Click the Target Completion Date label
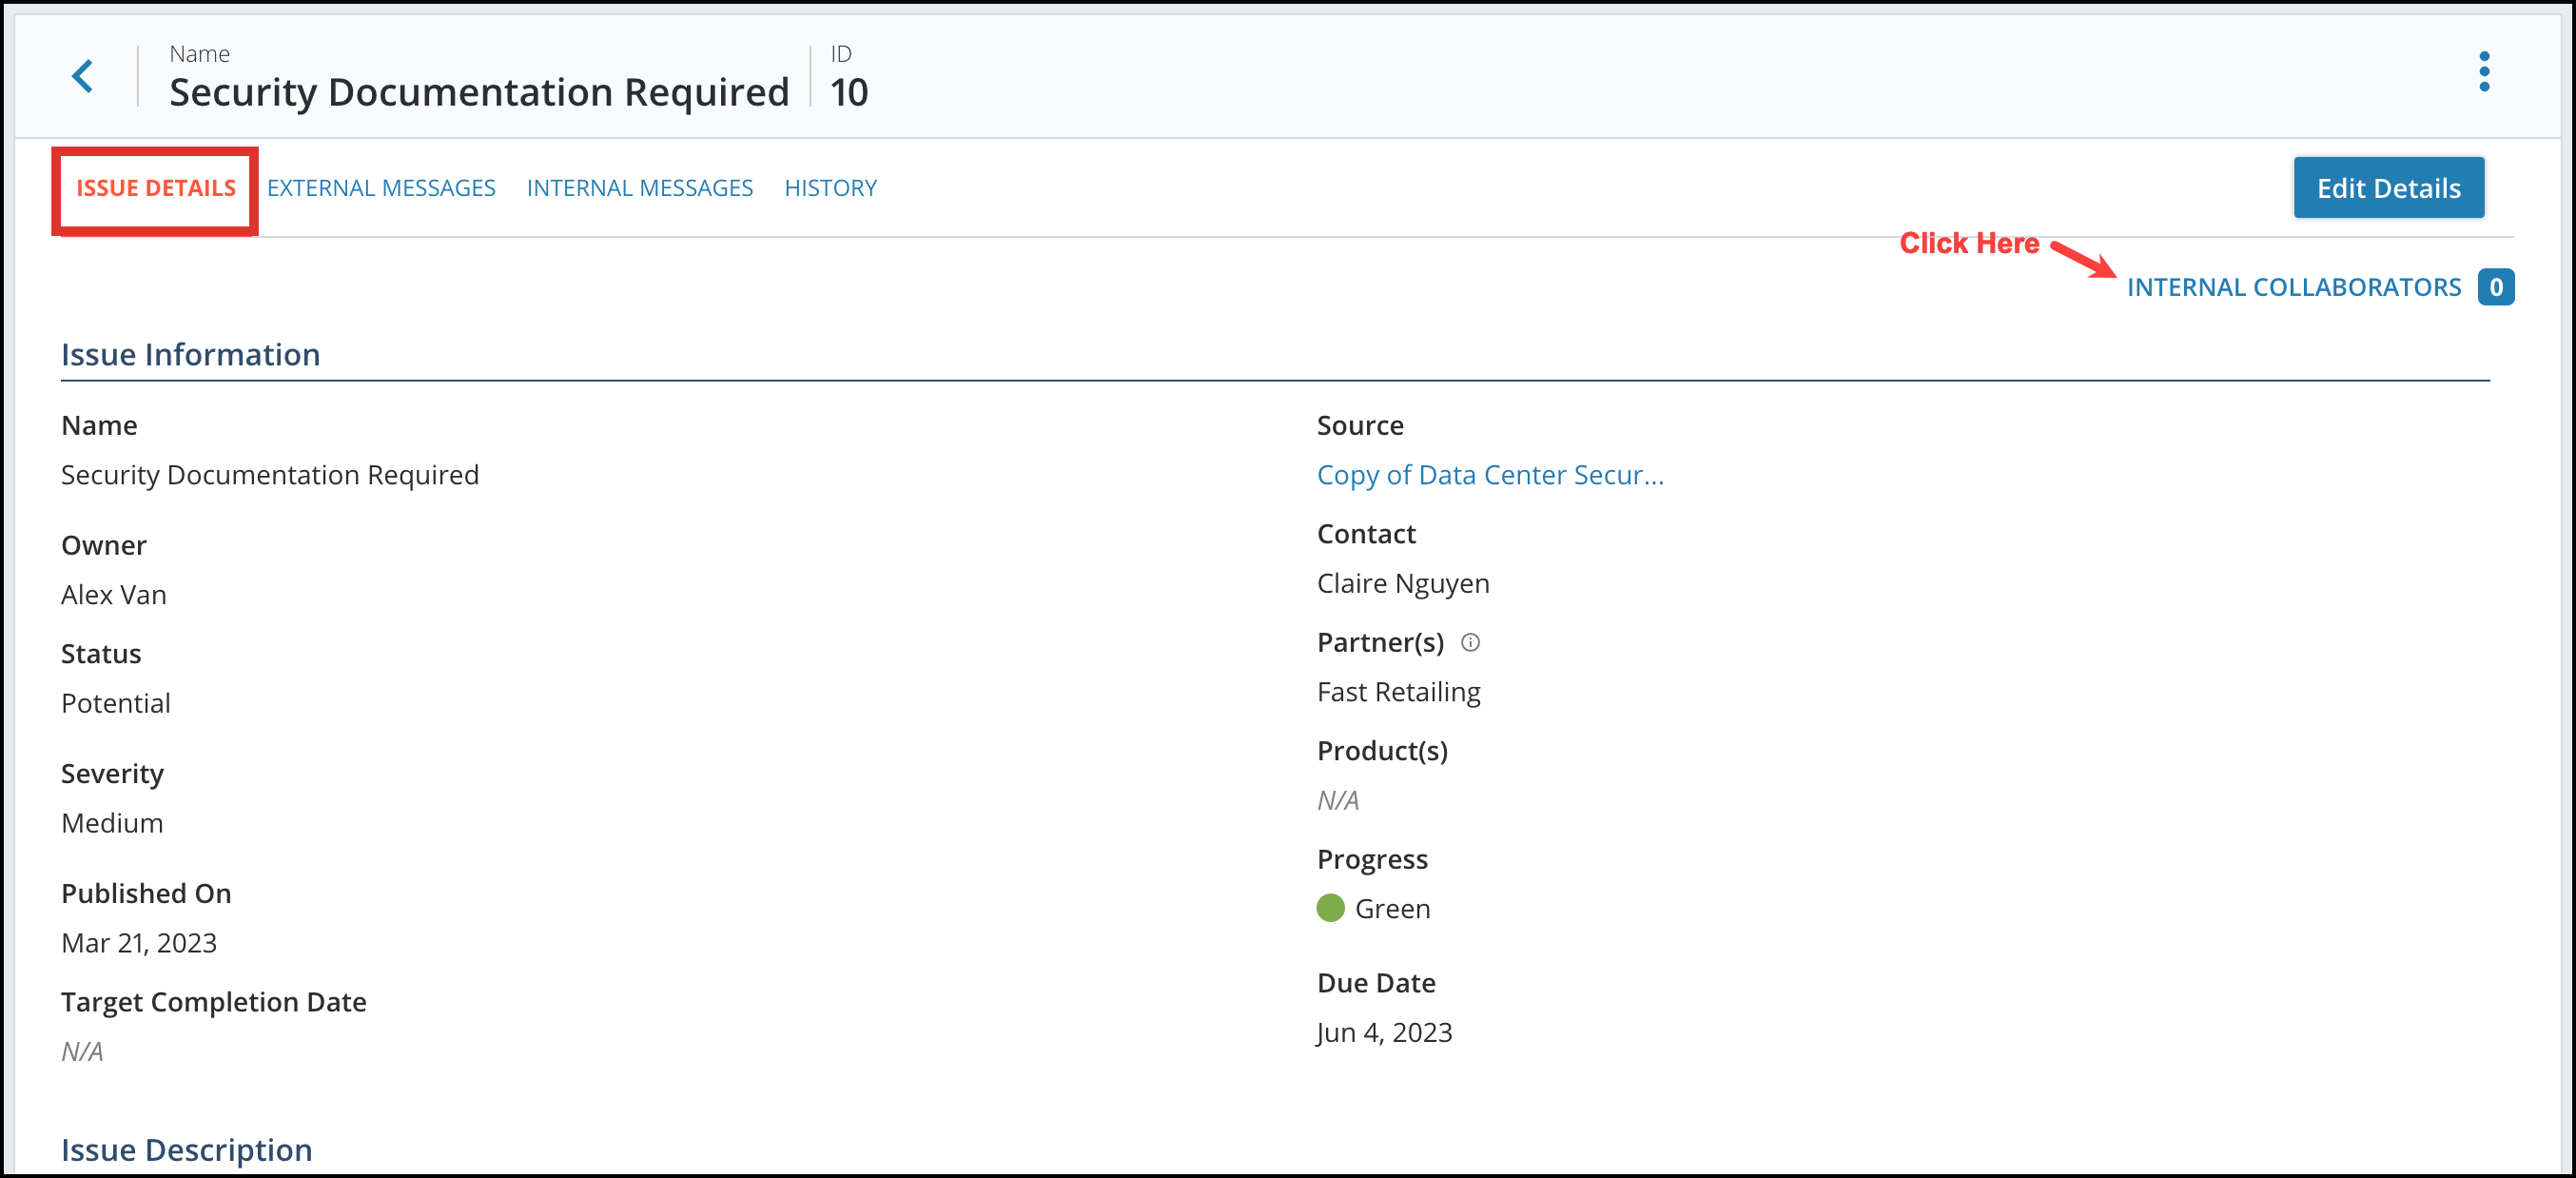Image resolution: width=2576 pixels, height=1178 pixels. [x=214, y=1002]
